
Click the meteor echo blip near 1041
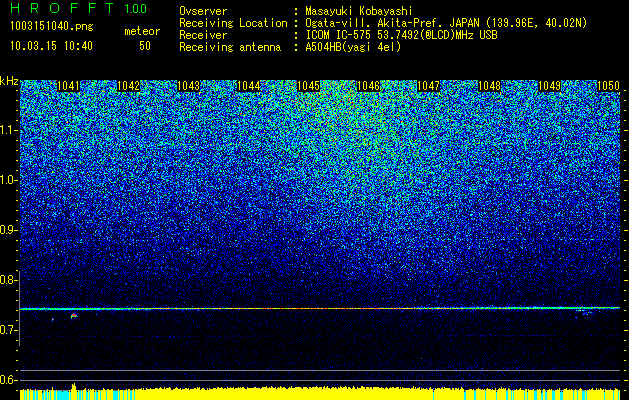[x=74, y=316]
